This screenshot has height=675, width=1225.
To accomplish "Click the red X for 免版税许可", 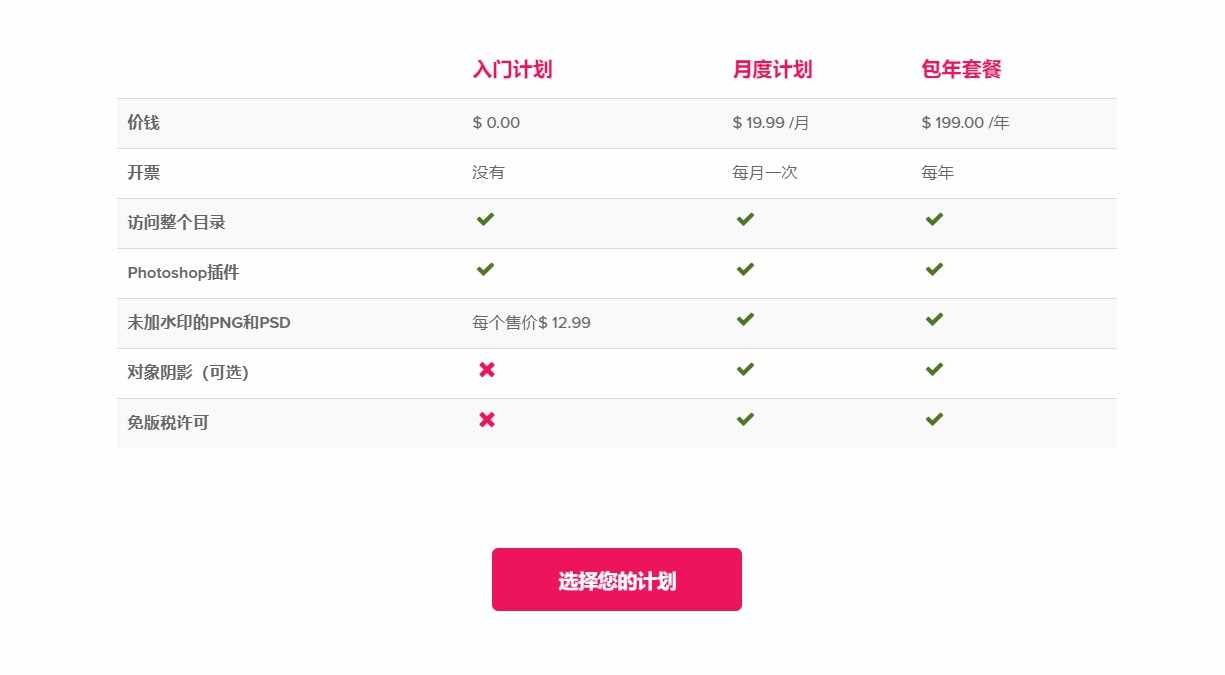I will click(487, 420).
